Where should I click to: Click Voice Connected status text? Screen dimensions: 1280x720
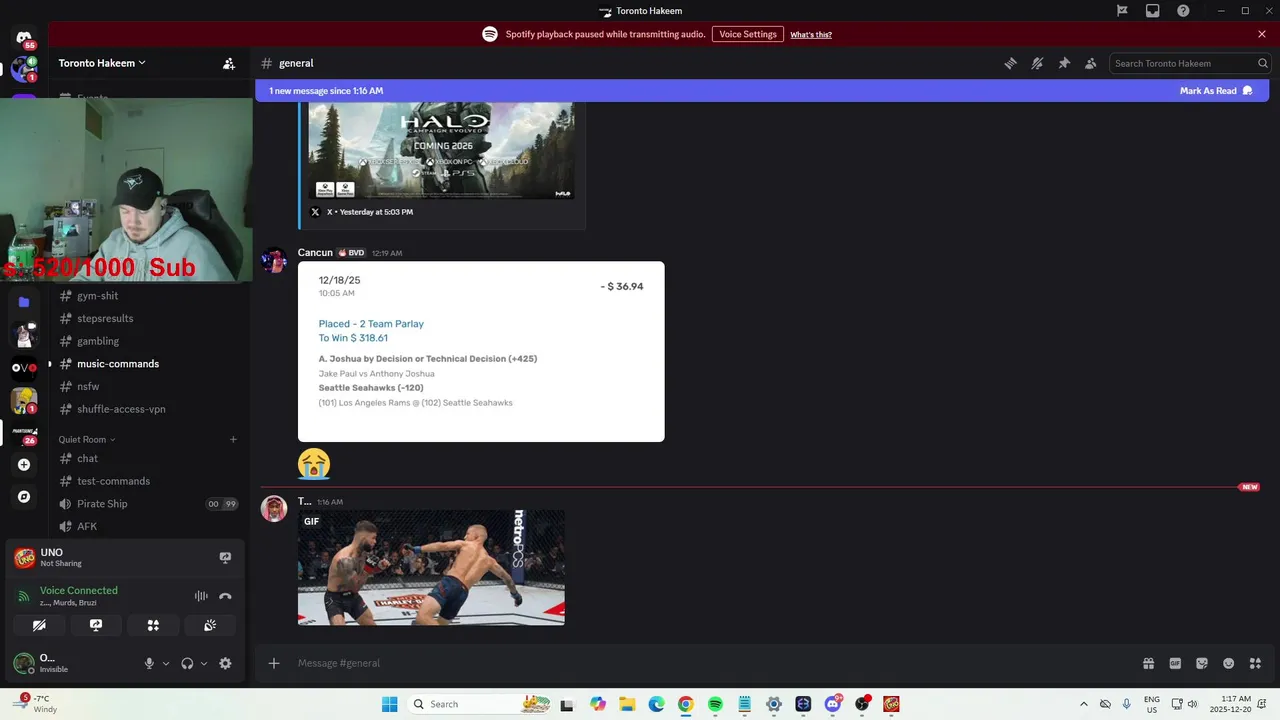(79, 590)
